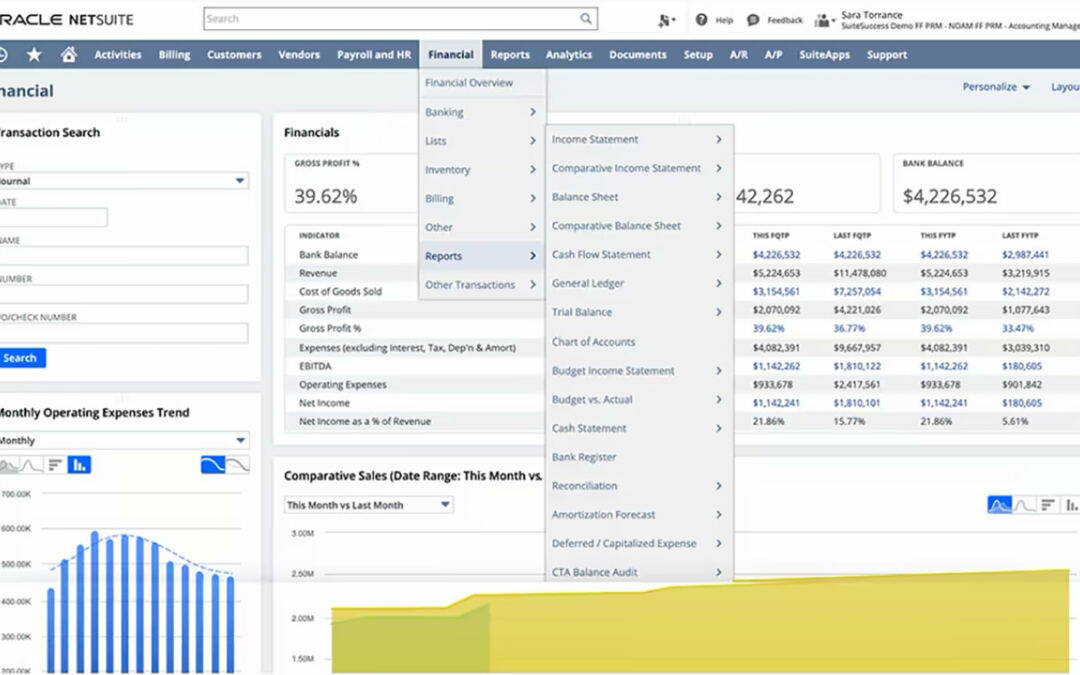Screen dimensions: 1080x675
Task: Open the Shortcuts star icon
Action: click(x=34, y=55)
